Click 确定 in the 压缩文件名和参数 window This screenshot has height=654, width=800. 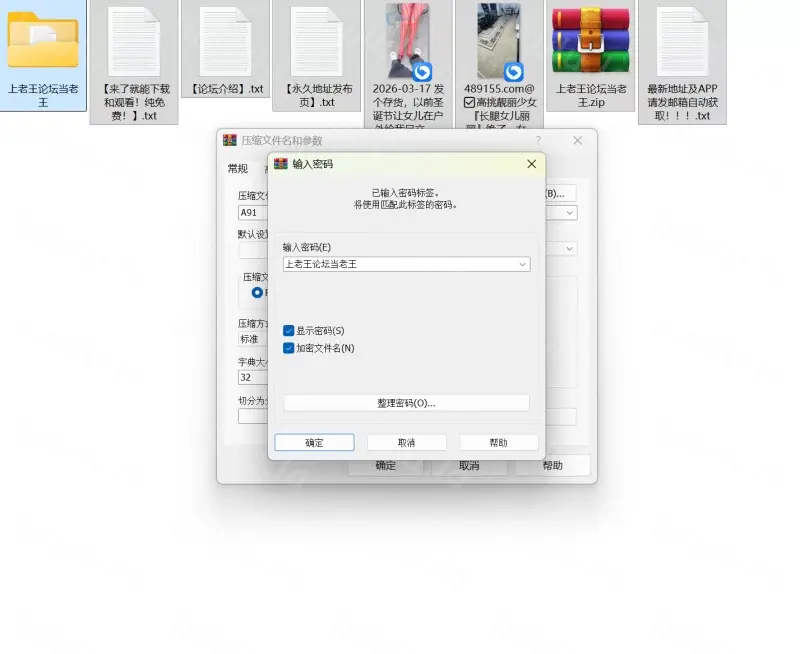(x=386, y=466)
